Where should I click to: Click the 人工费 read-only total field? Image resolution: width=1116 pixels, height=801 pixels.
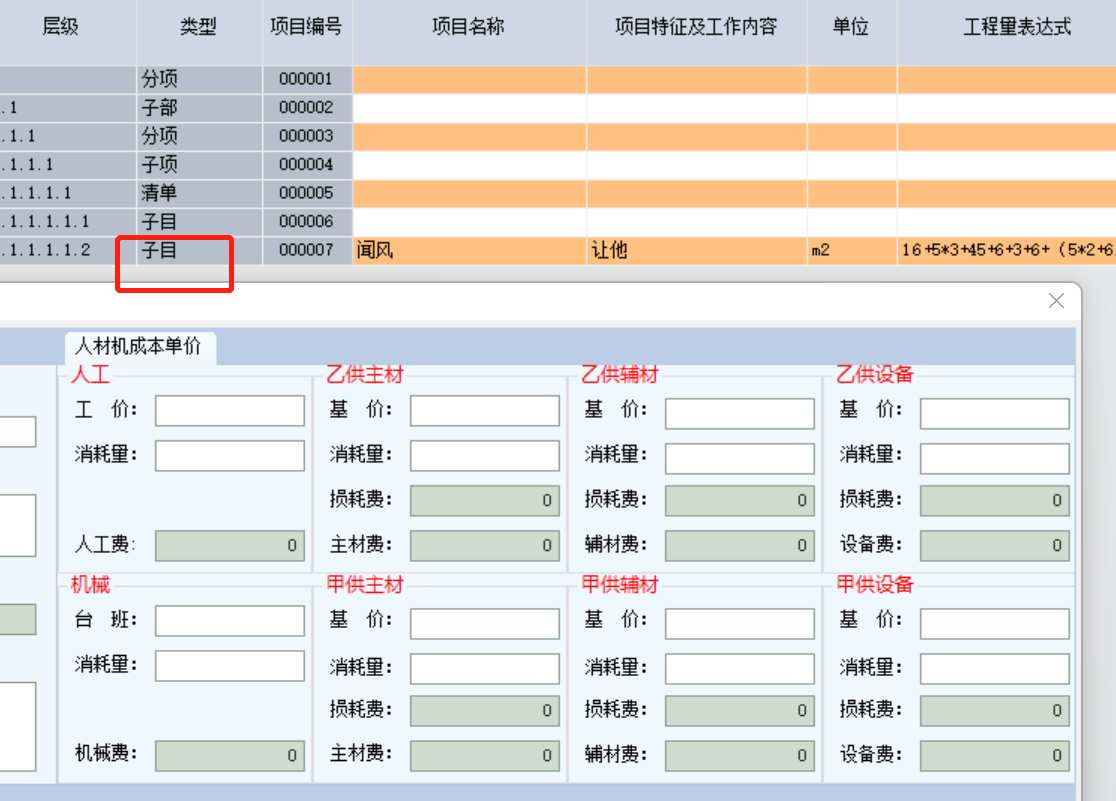[x=229, y=545]
